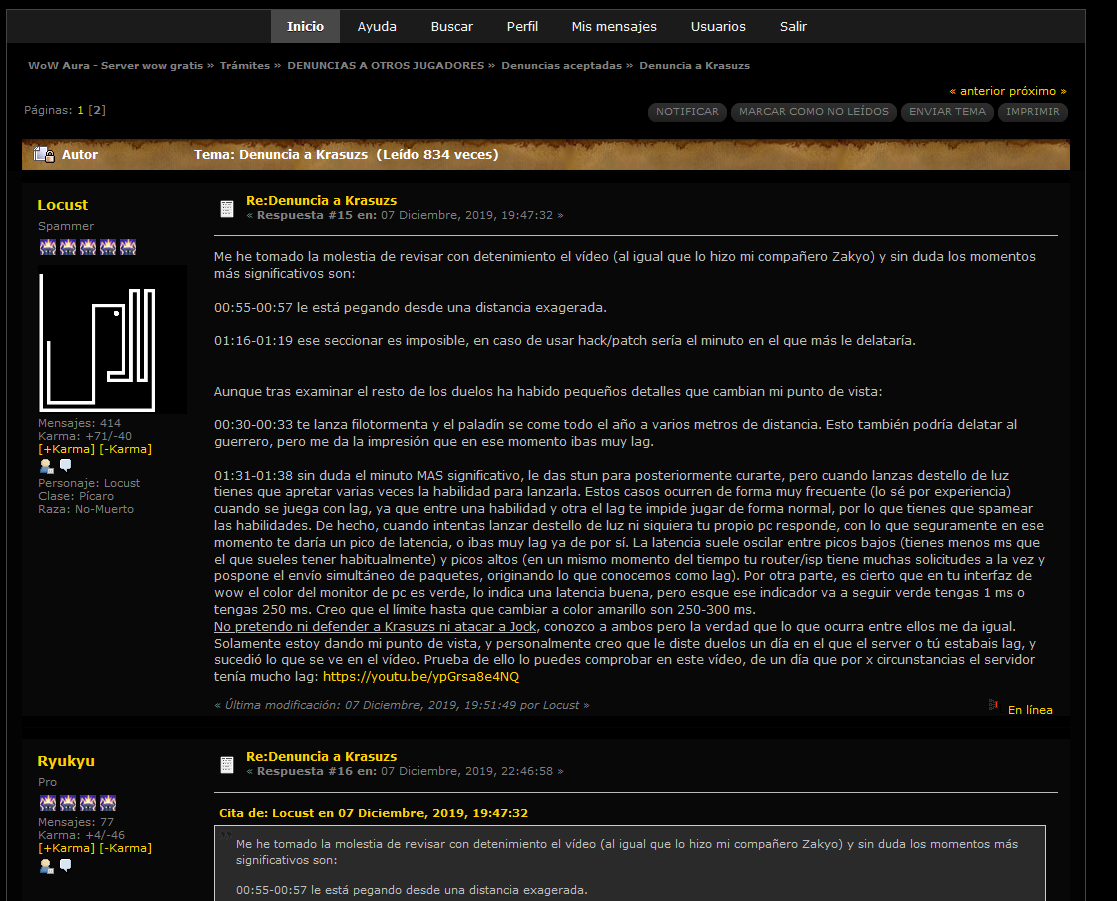Screen dimensions: 1117x901
Task: Select 'Personaje: Locust' text
Action: (89, 483)
